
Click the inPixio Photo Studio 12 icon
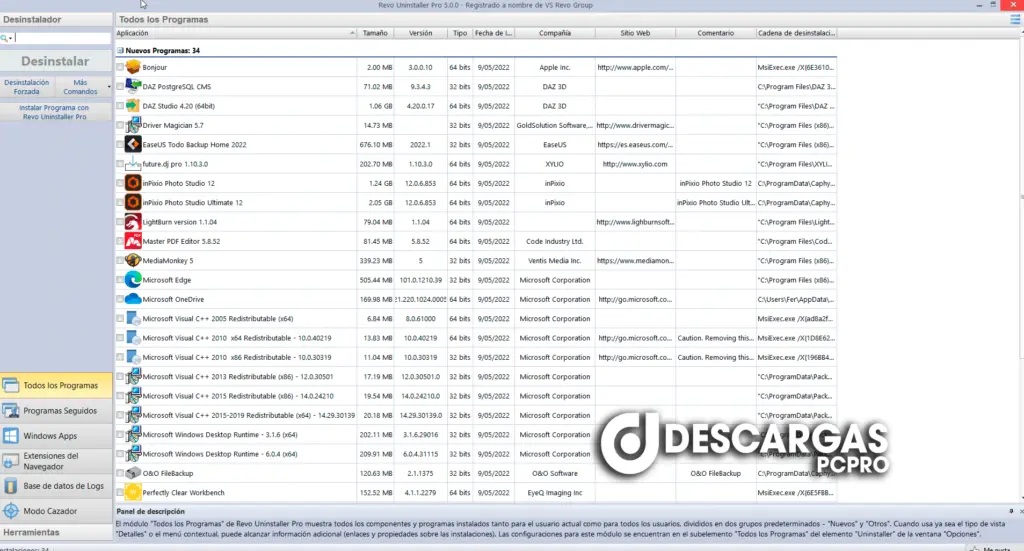(x=133, y=183)
